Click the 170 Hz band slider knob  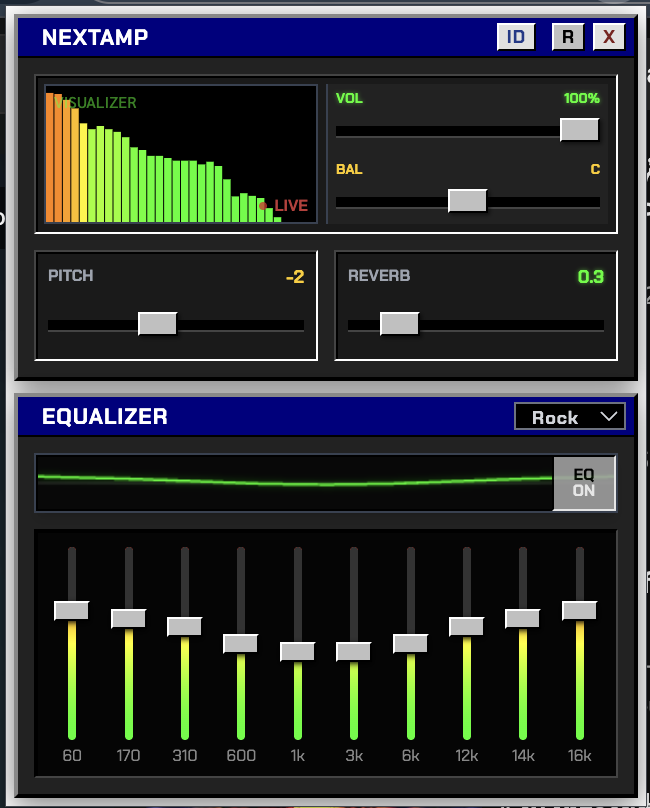tap(128, 618)
